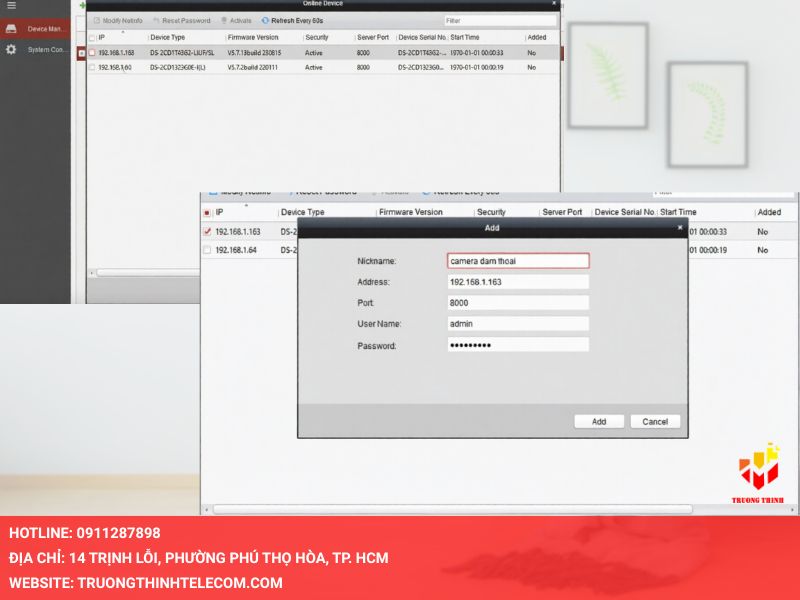Click the Nickname field in the Add dialog
The height and width of the screenshot is (600, 800).
pos(518,261)
